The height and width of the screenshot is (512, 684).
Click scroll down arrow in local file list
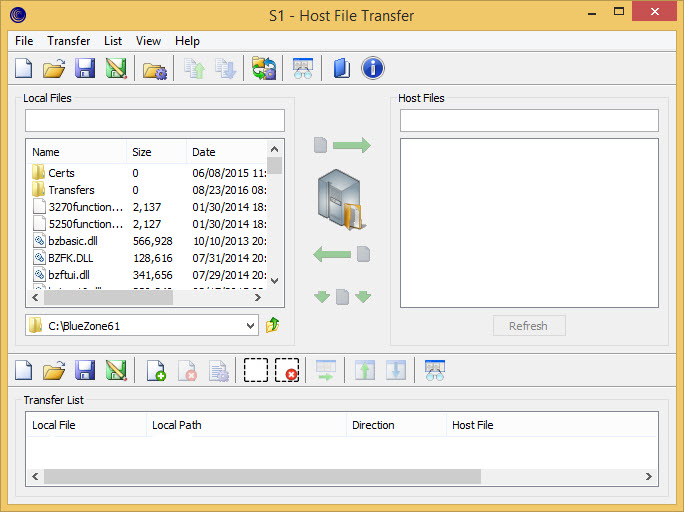pyautogui.click(x=274, y=280)
